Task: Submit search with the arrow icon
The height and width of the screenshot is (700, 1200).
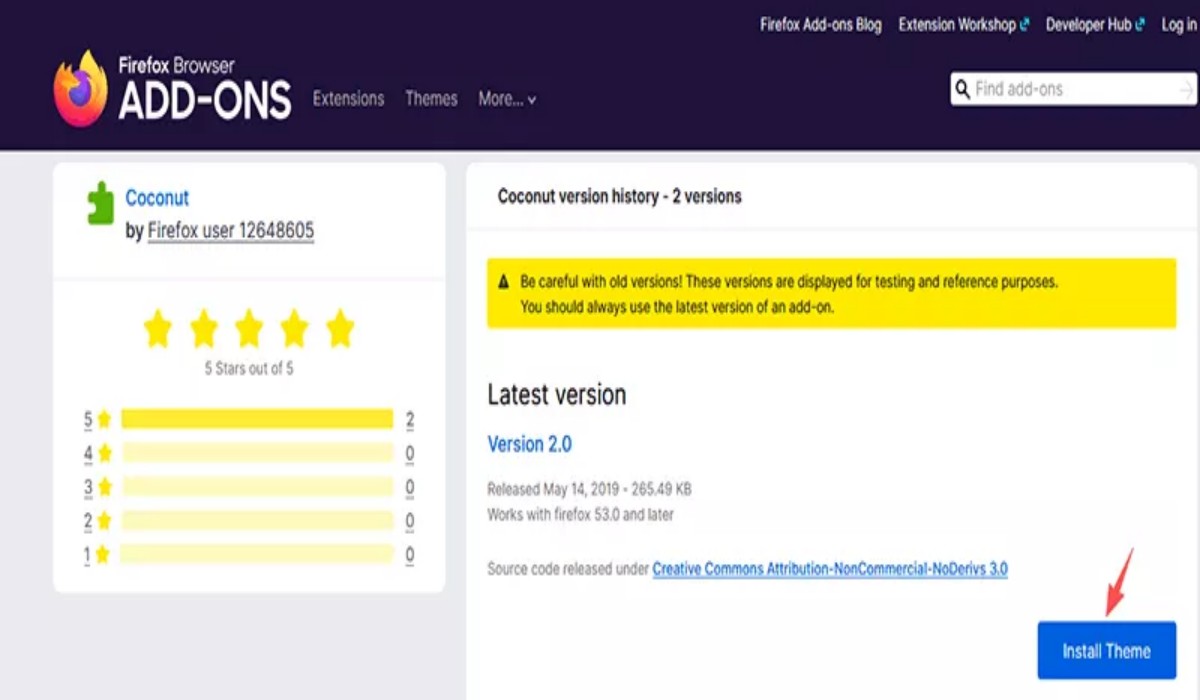Action: click(x=1186, y=90)
